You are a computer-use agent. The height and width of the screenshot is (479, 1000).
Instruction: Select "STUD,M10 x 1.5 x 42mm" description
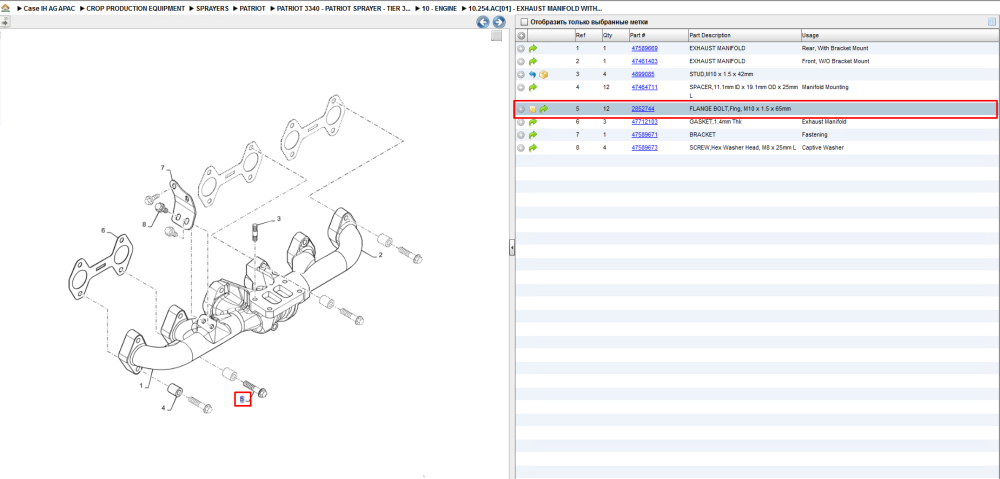coord(721,75)
